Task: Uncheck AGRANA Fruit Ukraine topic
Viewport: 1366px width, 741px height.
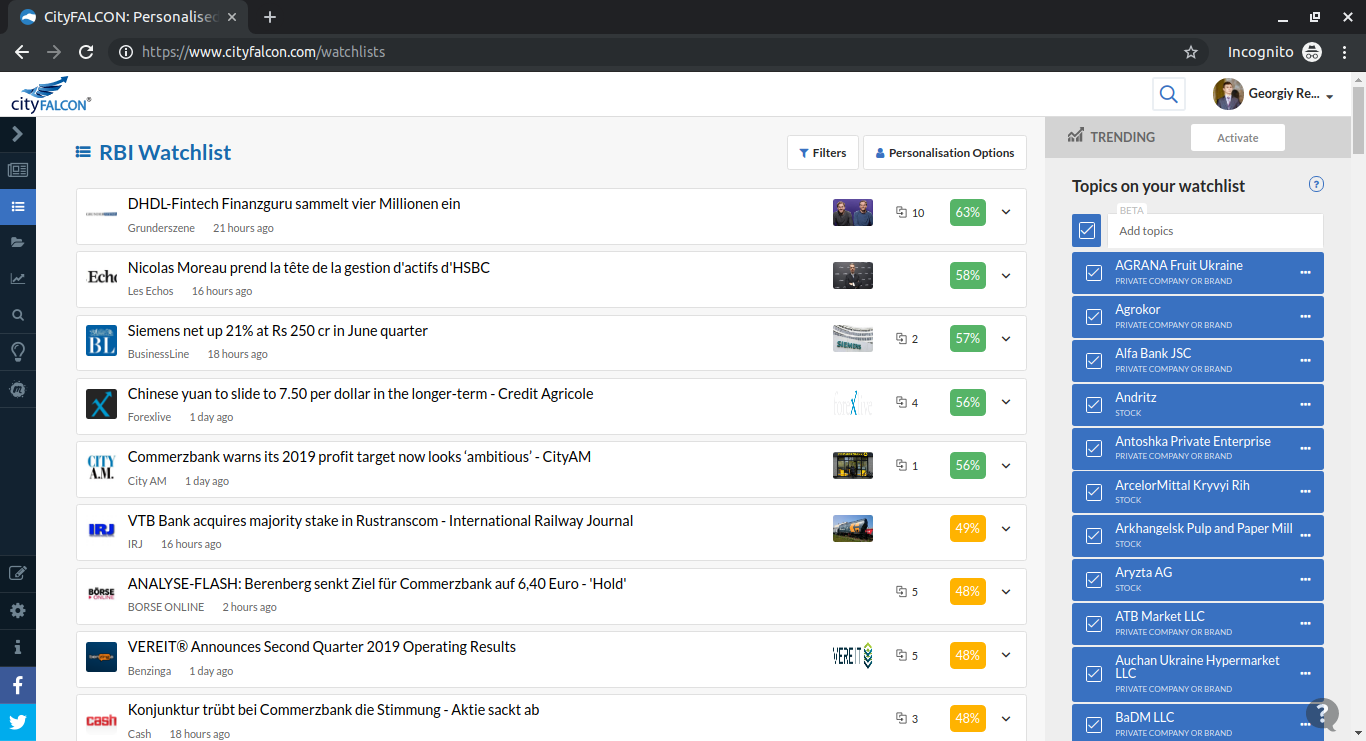Action: click(1093, 272)
